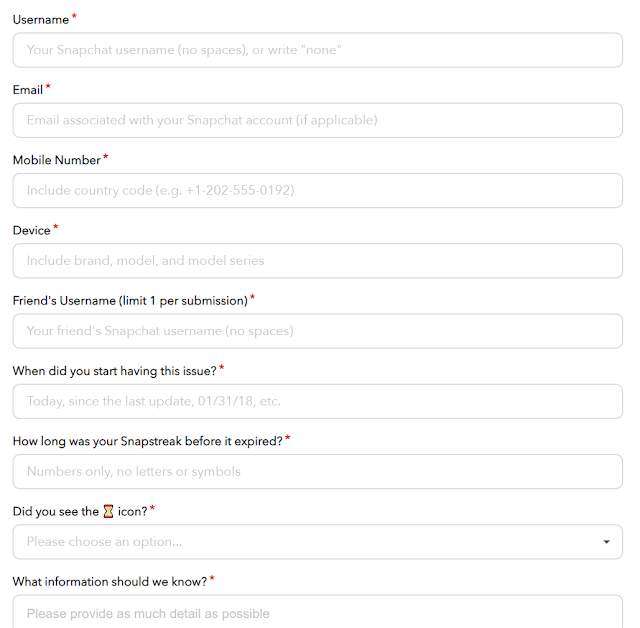Click the dropdown arrow for the hourglass icon question

607,542
